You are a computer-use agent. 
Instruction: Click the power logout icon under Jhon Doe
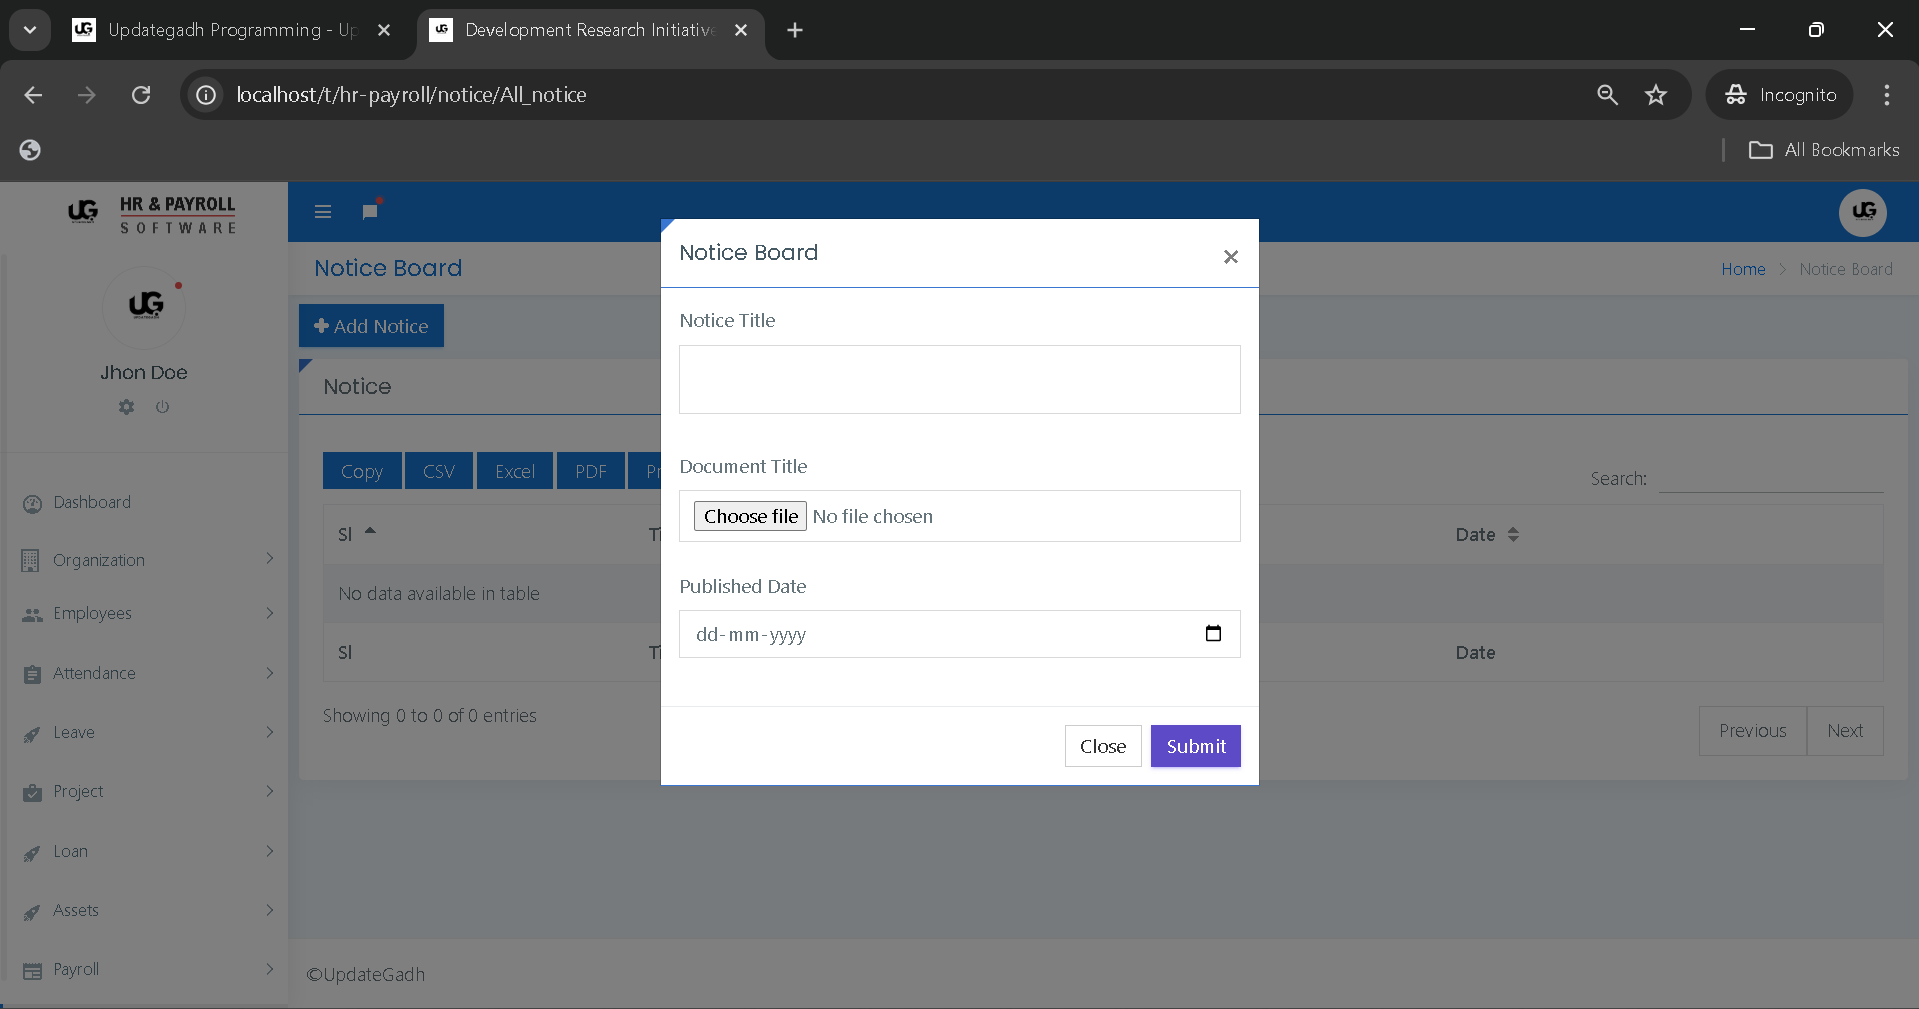tap(162, 407)
